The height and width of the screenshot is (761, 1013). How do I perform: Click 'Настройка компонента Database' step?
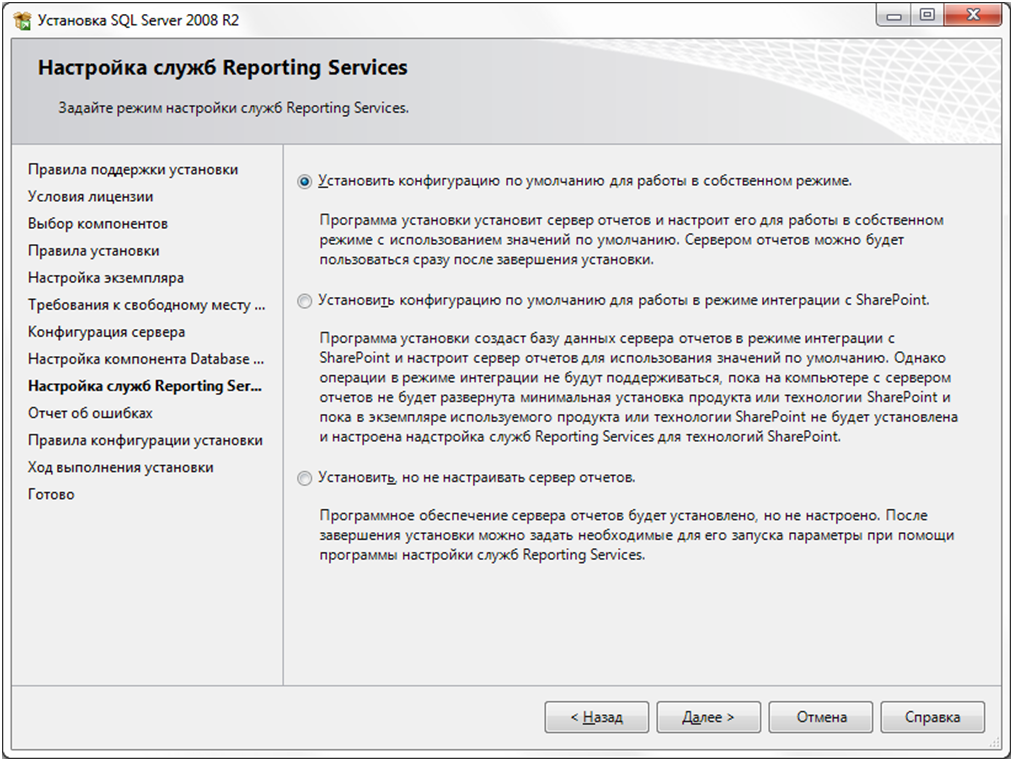pos(146,359)
